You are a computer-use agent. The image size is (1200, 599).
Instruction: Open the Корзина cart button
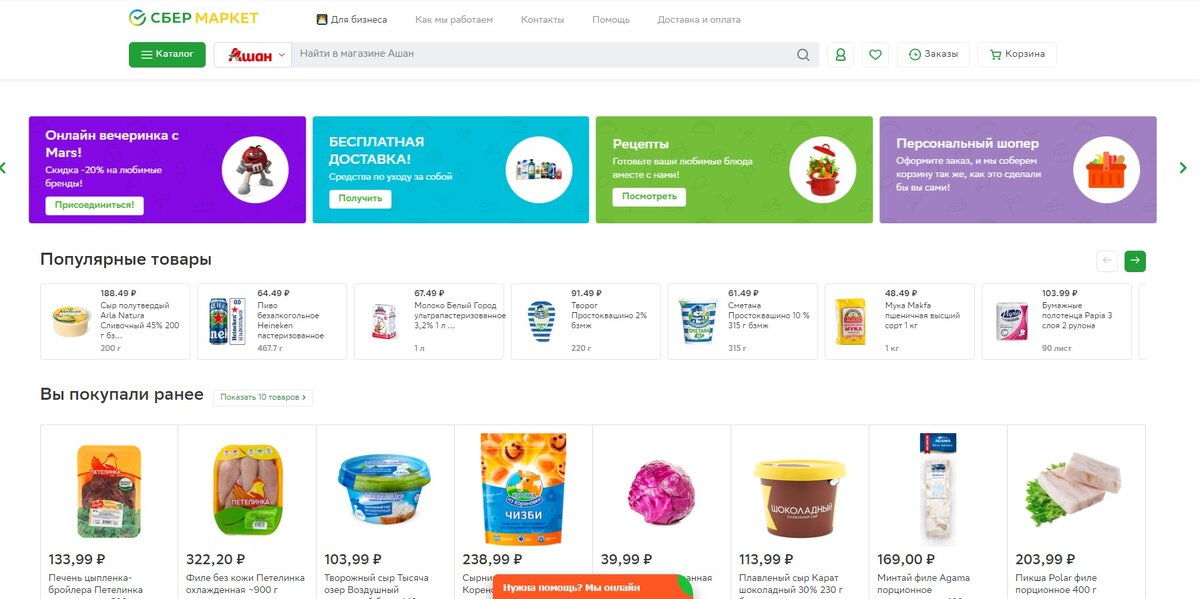pyautogui.click(x=1017, y=55)
